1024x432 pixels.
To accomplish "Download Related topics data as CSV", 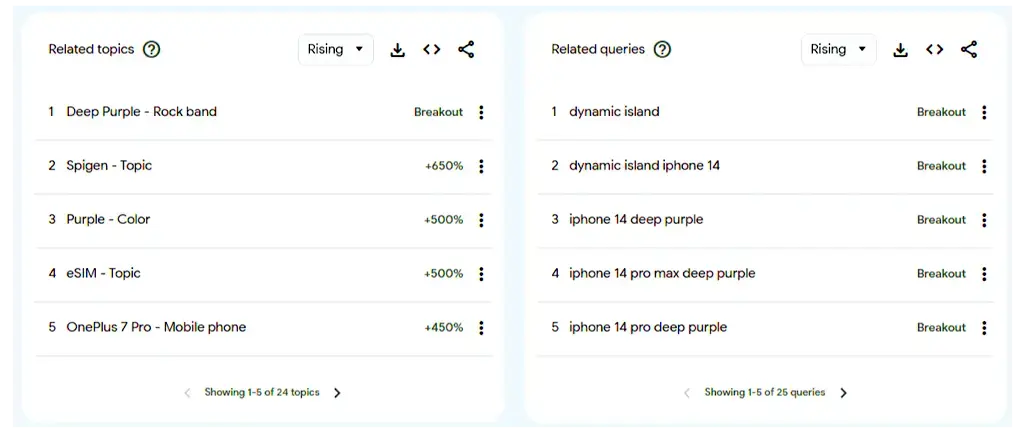I will 398,50.
